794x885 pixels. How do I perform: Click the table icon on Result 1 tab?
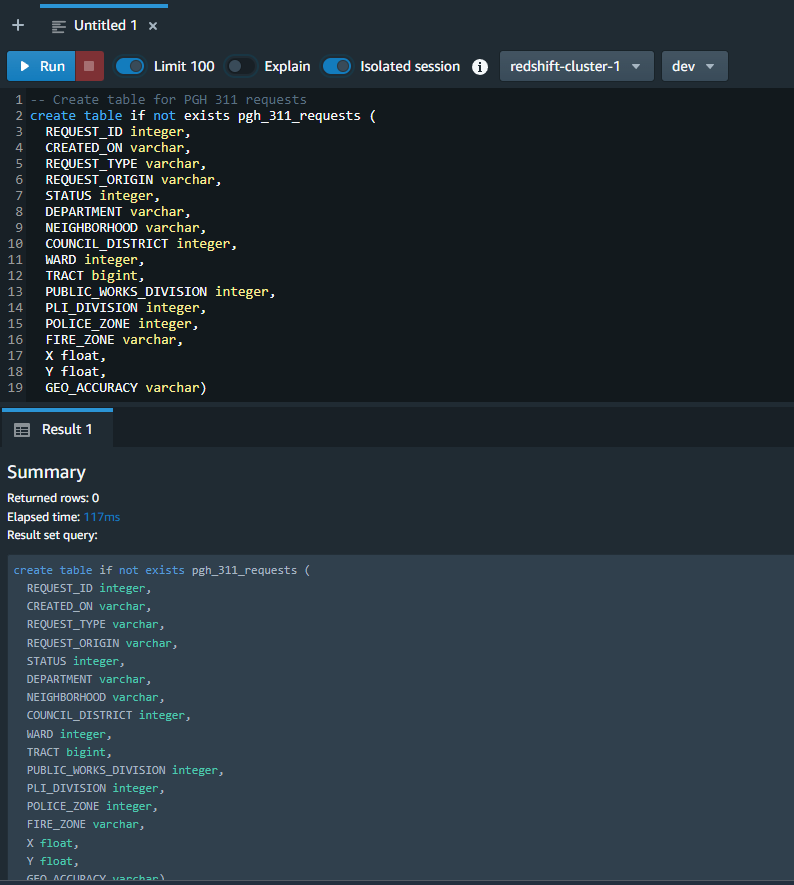coord(22,429)
